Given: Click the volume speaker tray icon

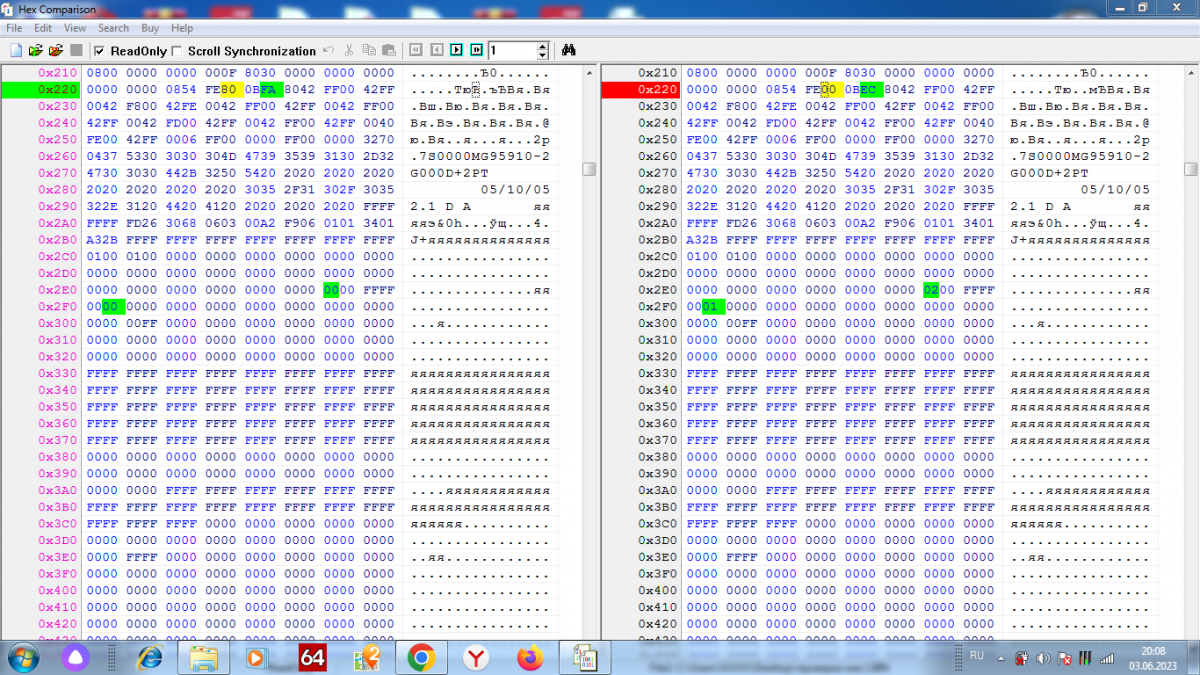Looking at the screenshot, I should [x=1044, y=658].
